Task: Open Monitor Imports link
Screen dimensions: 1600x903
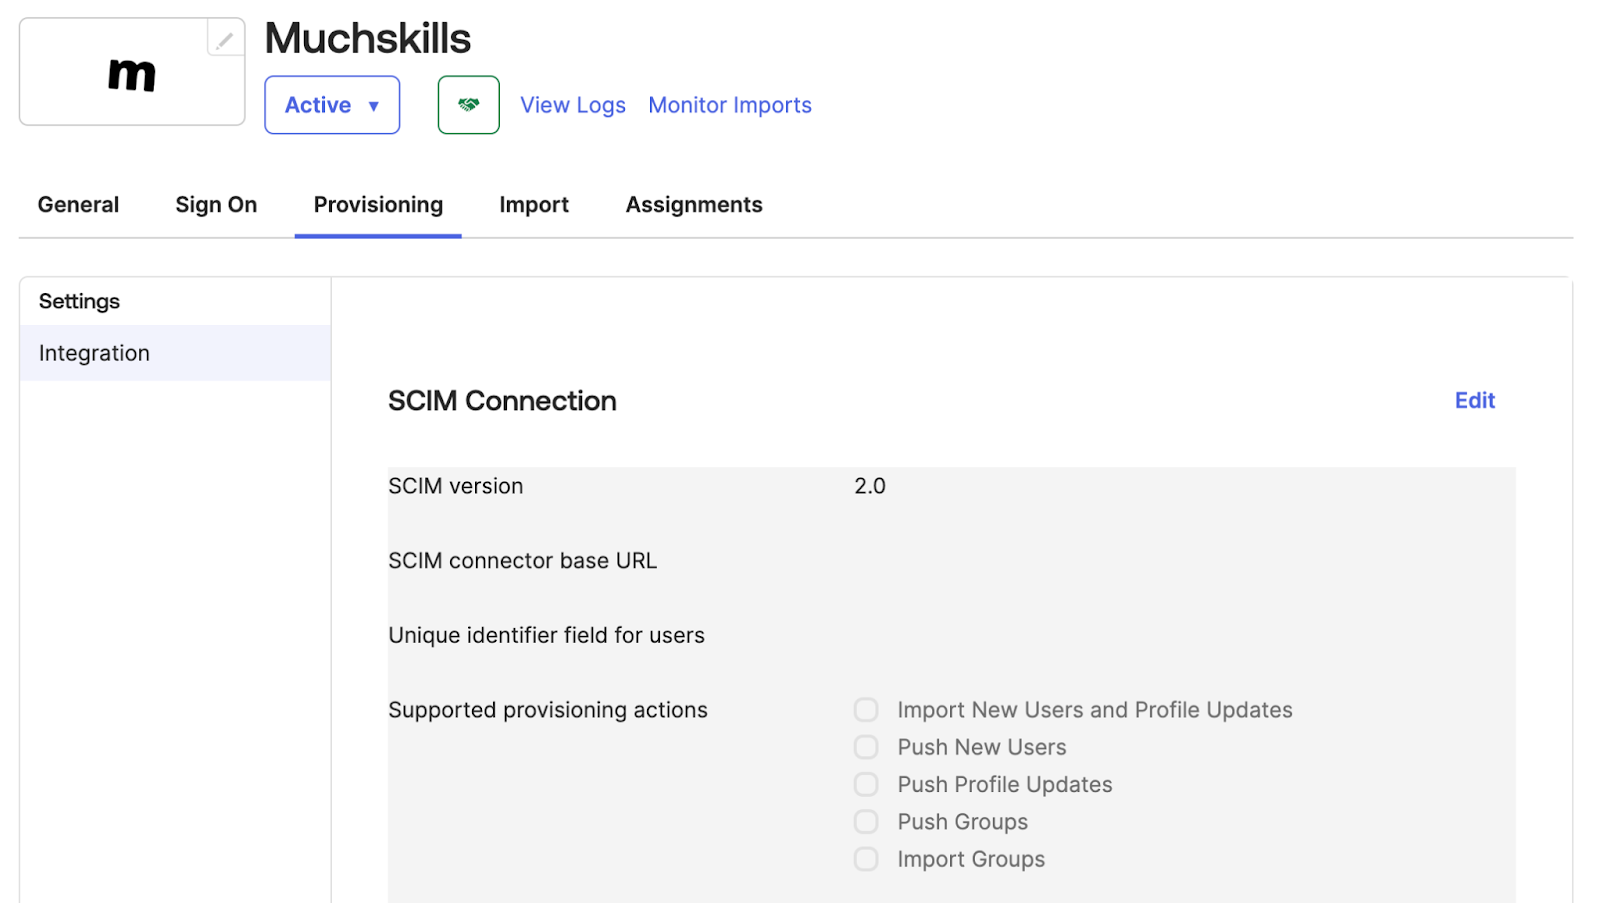Action: click(730, 105)
